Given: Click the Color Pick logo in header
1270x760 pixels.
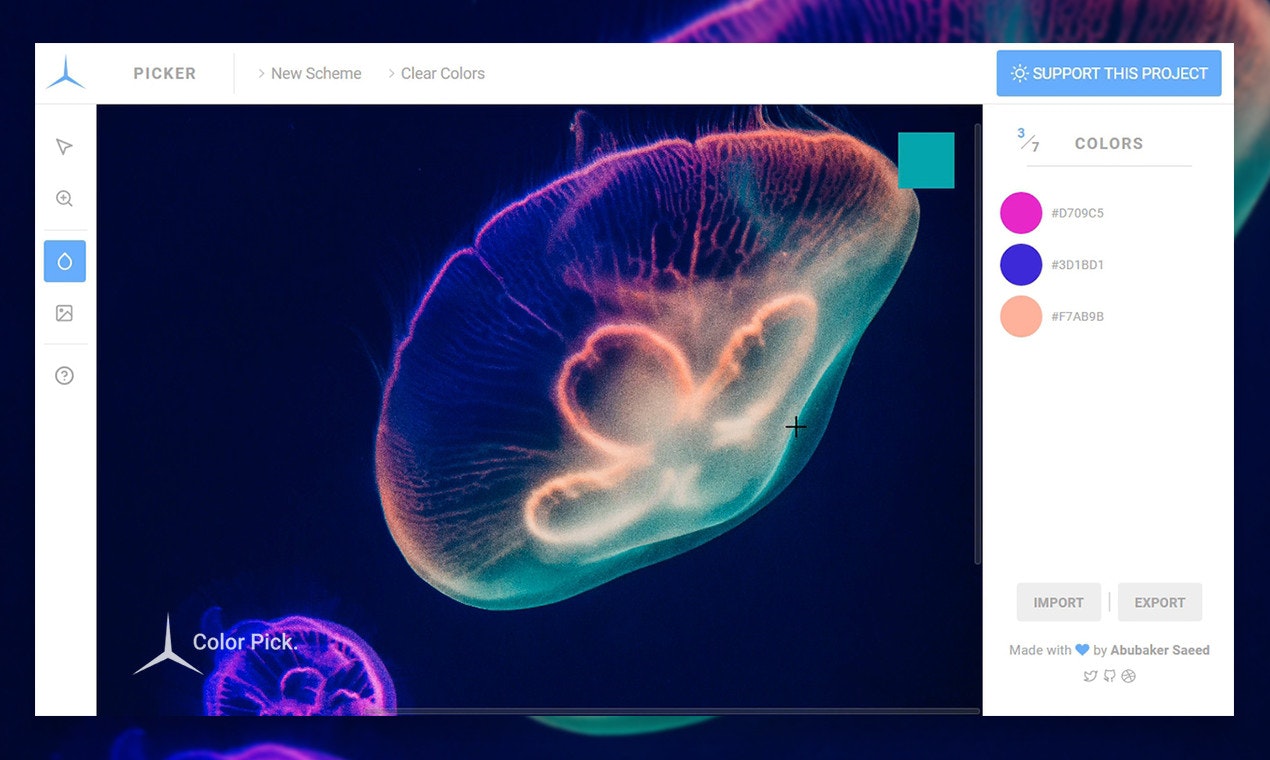Looking at the screenshot, I should 65,73.
